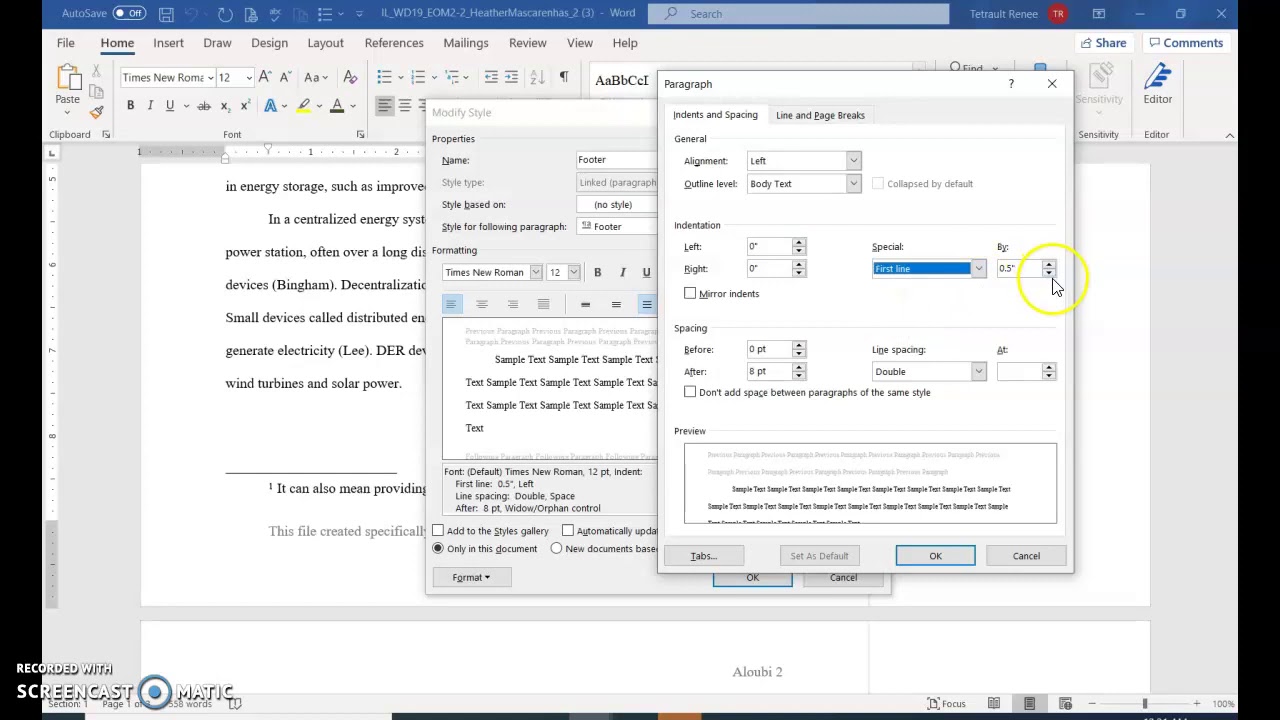Click the Share button
The width and height of the screenshot is (1280, 720).
click(1102, 43)
